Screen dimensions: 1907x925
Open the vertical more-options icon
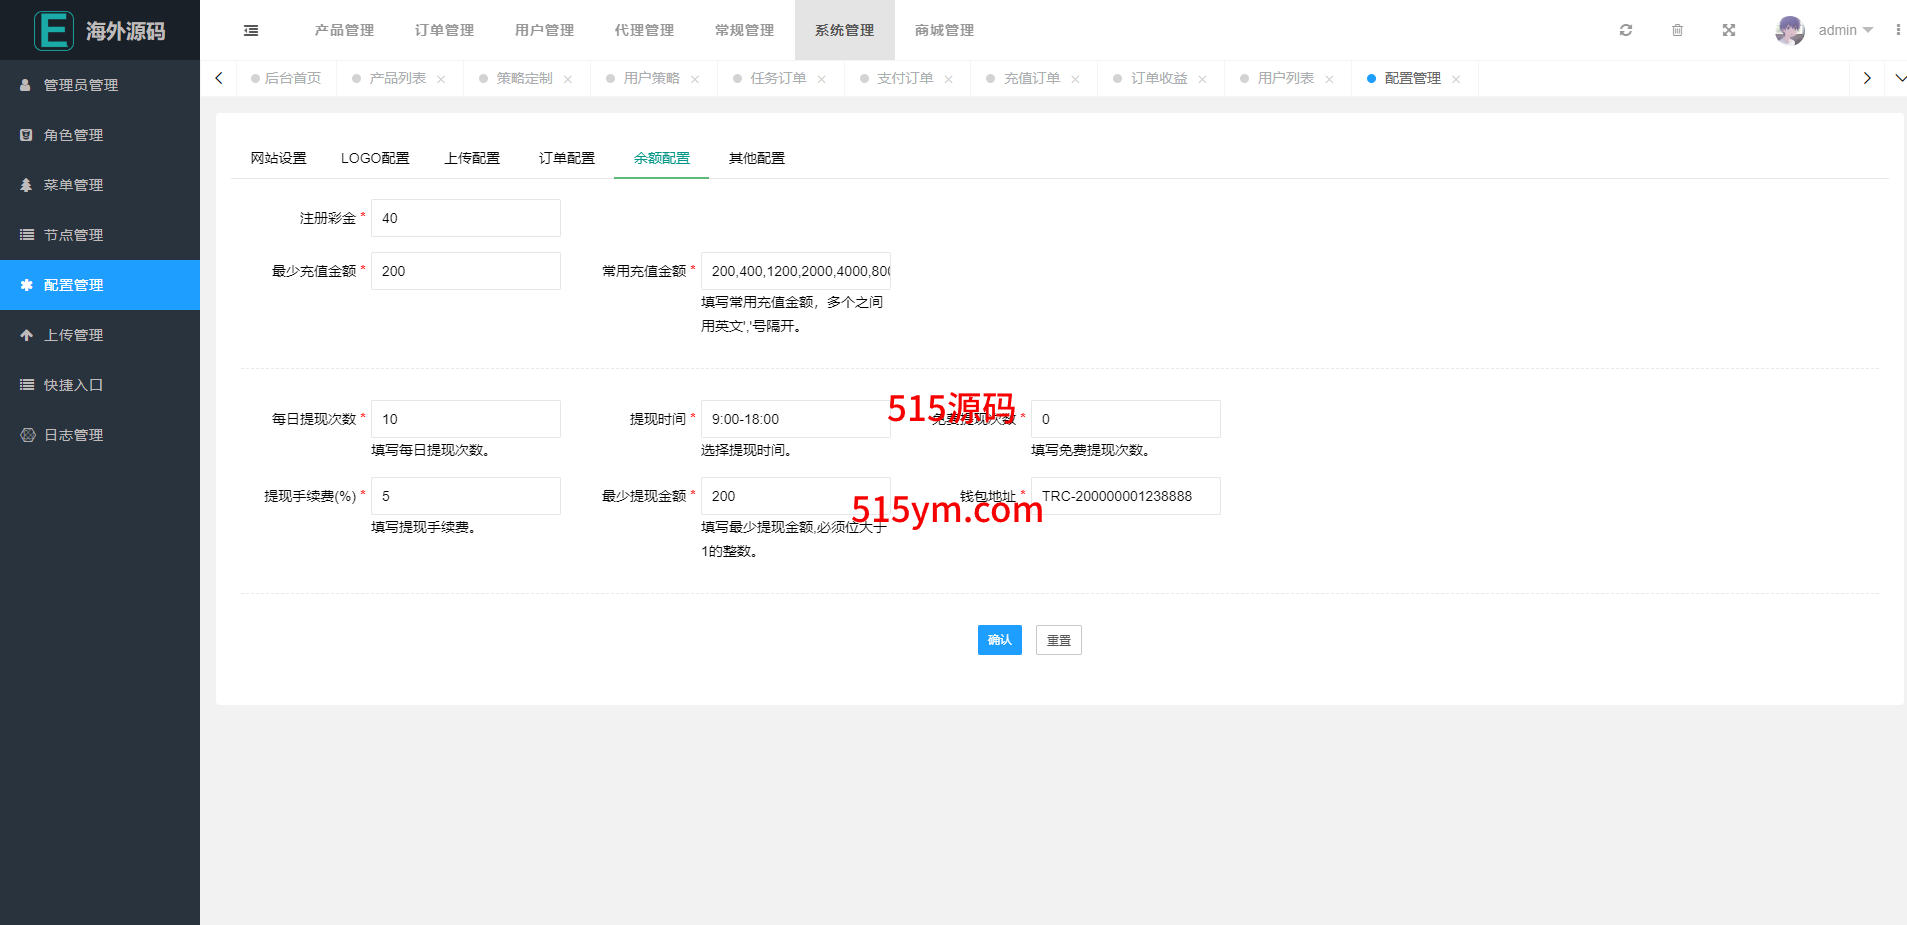pos(1897,30)
